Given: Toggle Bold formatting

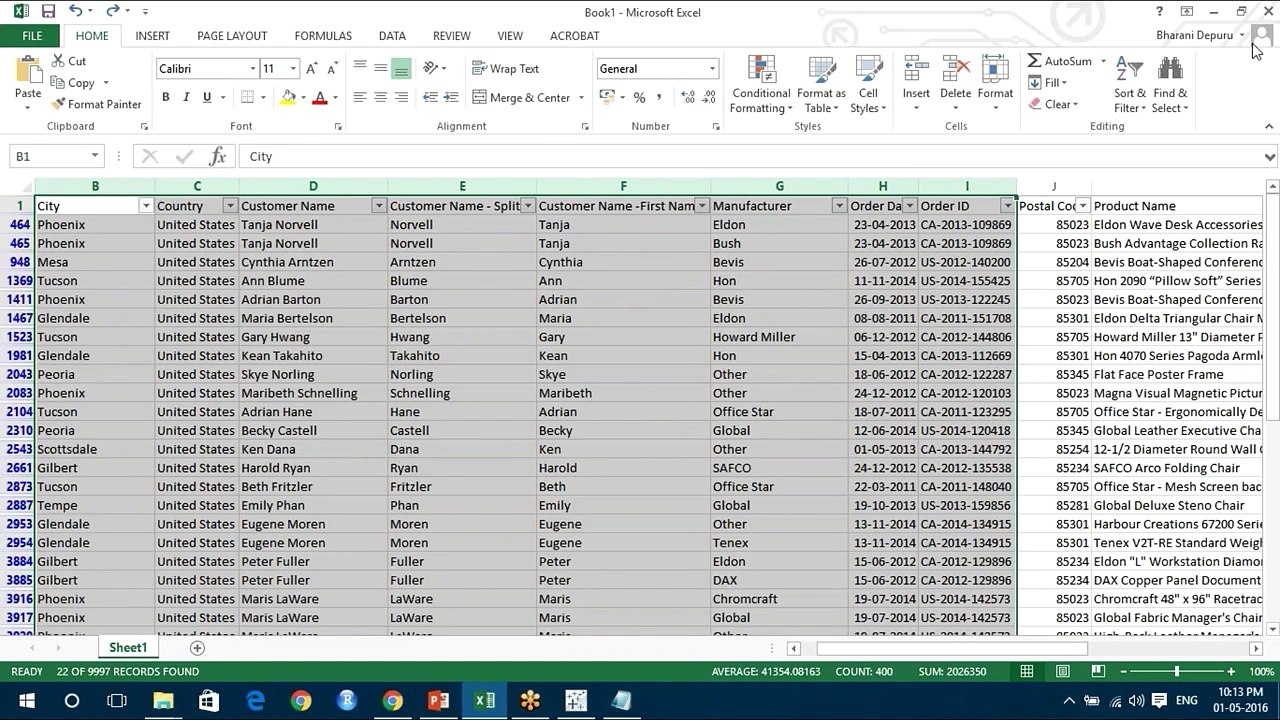Looking at the screenshot, I should pos(166,97).
